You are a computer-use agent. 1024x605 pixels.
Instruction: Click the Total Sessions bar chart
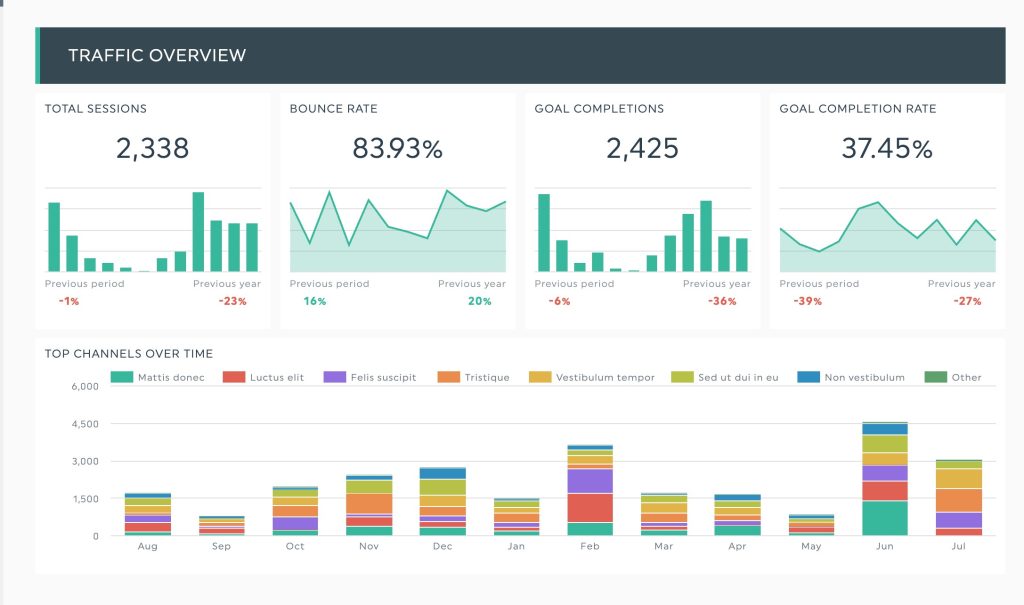coord(153,232)
